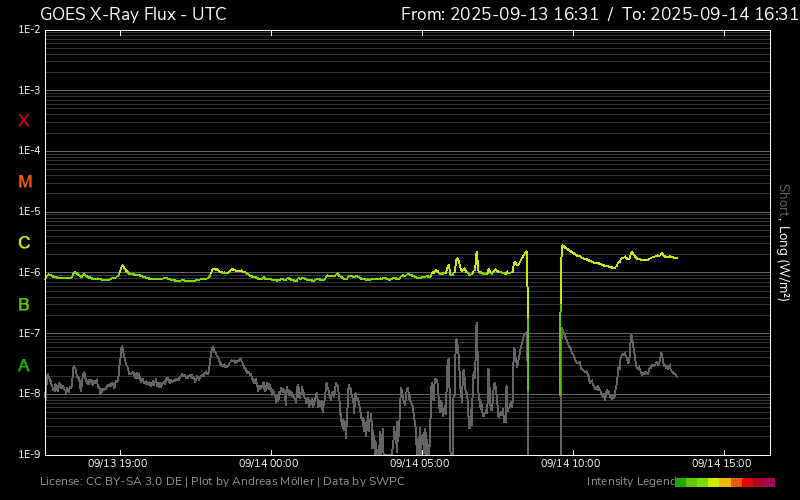
Task: Click the 1E-9 y-axis label
Action: click(x=29, y=454)
